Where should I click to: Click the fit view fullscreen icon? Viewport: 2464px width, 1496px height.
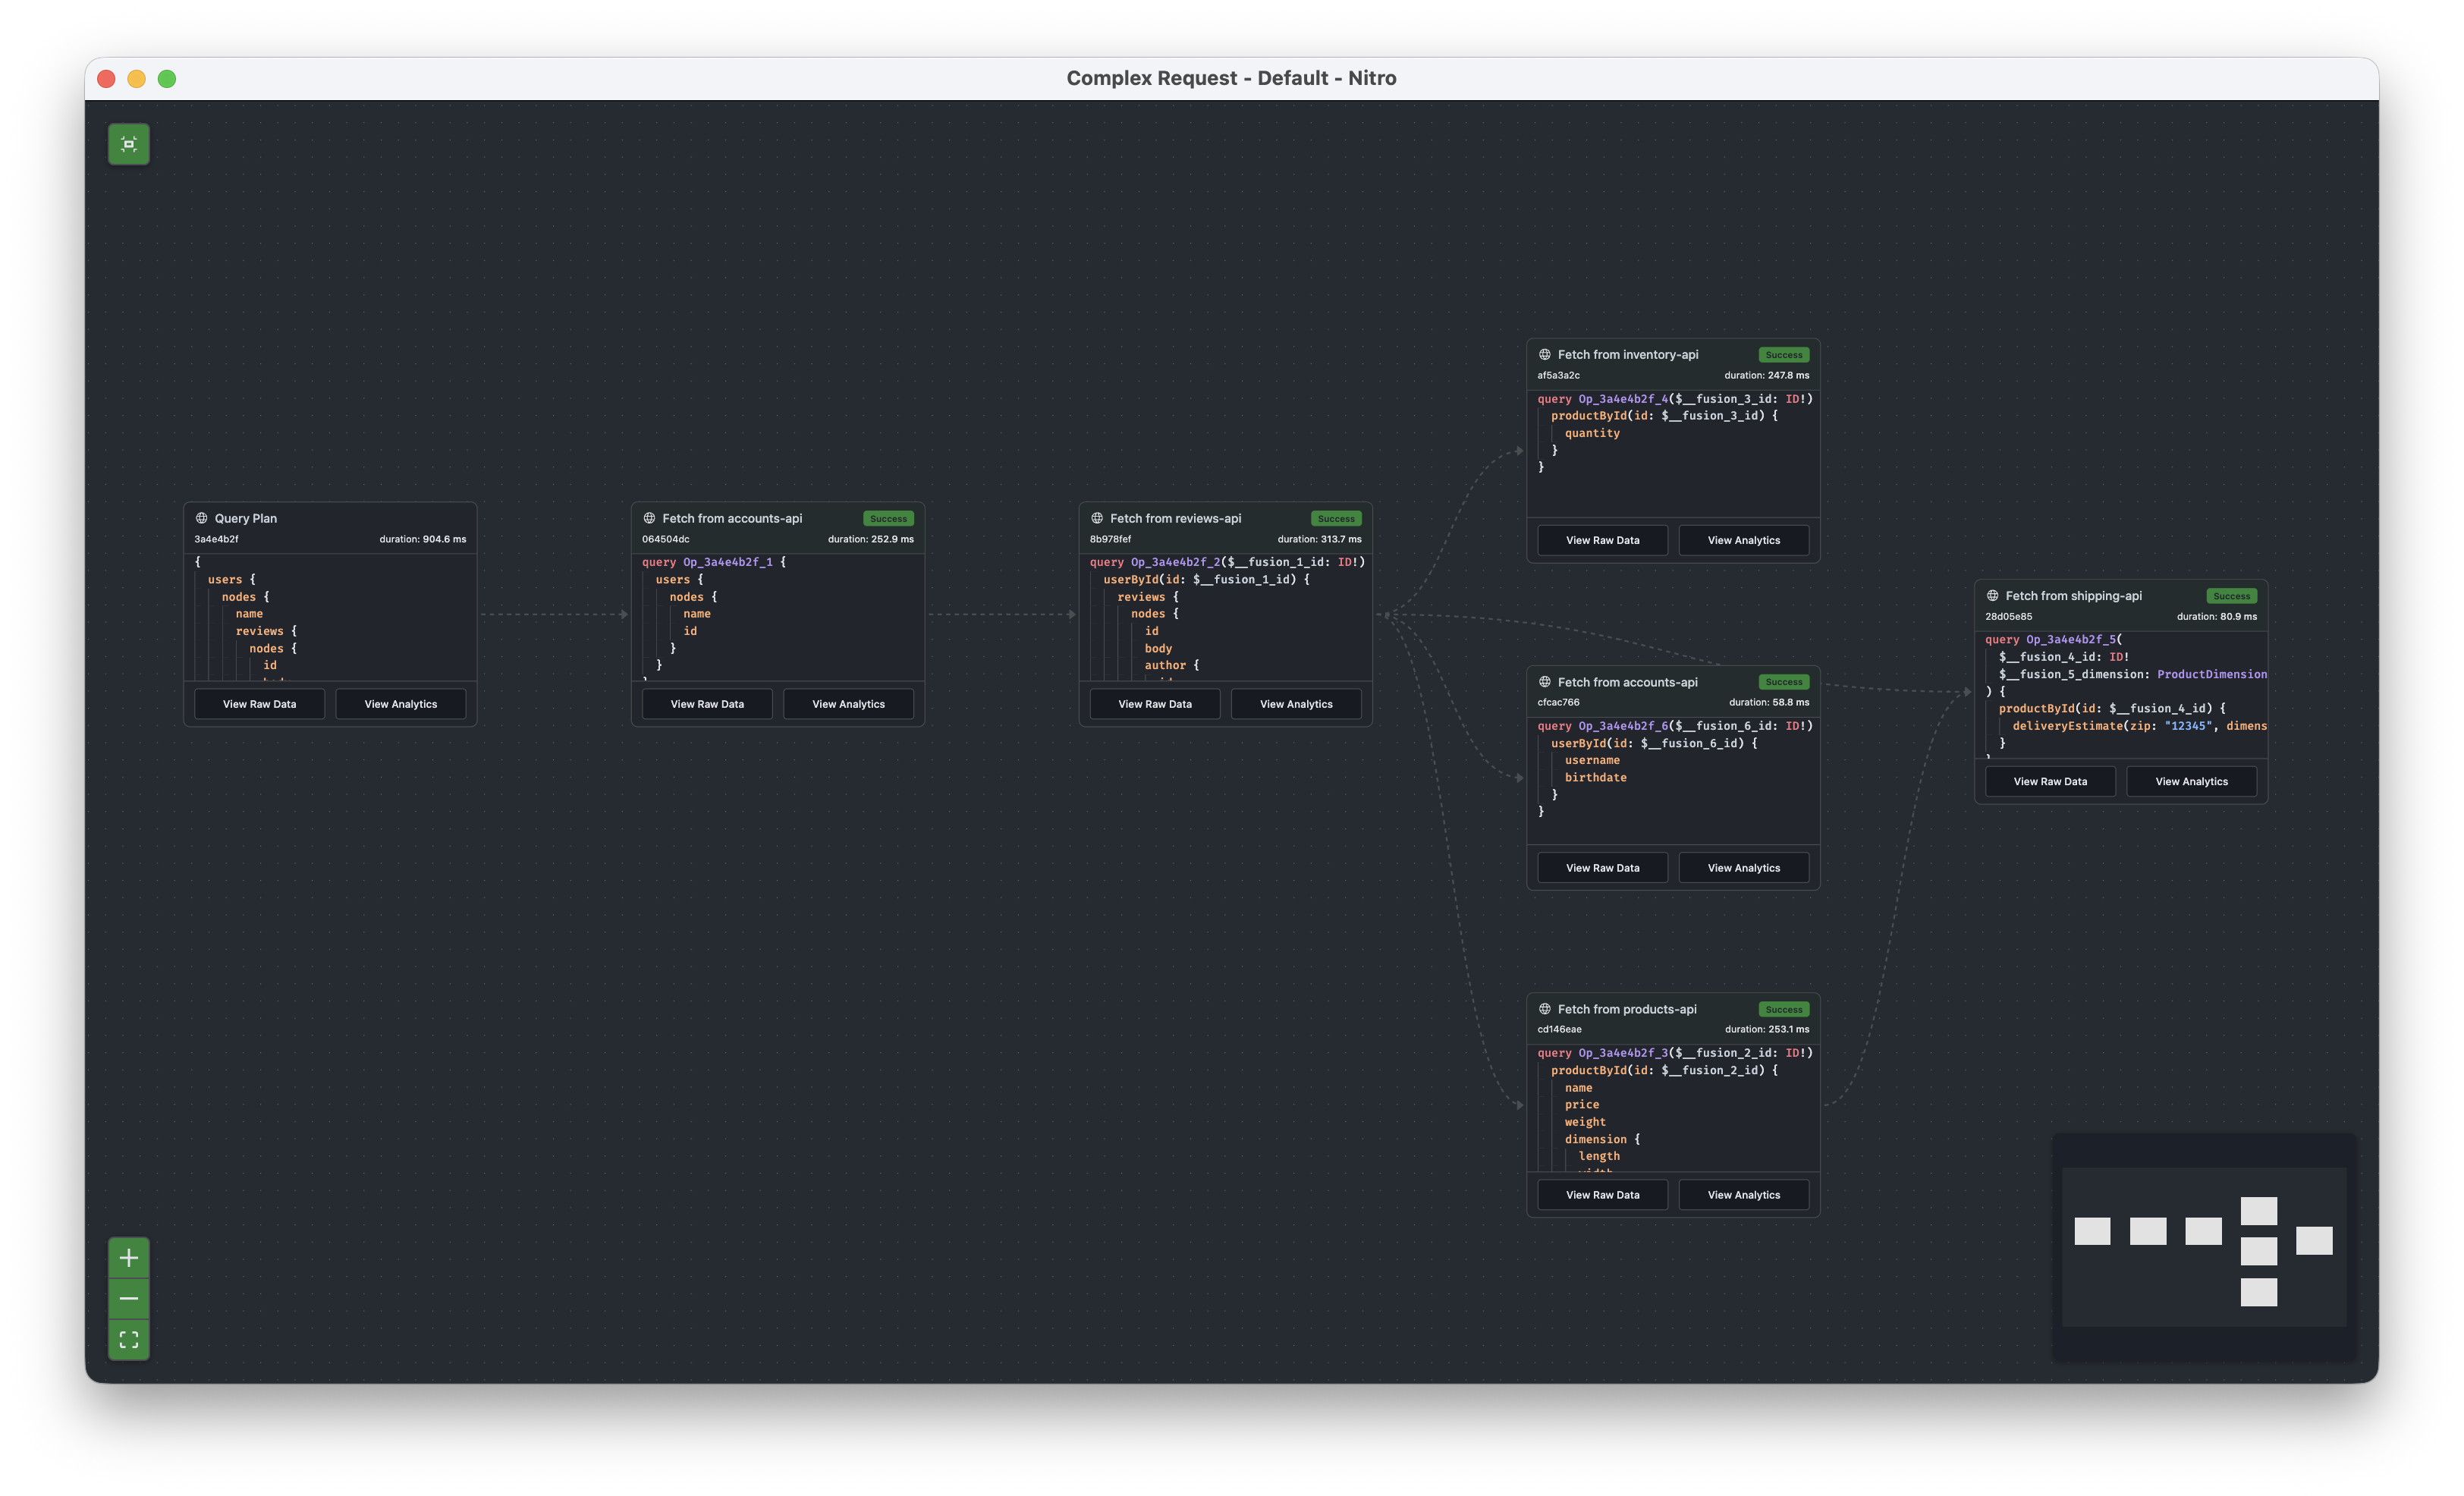pos(129,1340)
